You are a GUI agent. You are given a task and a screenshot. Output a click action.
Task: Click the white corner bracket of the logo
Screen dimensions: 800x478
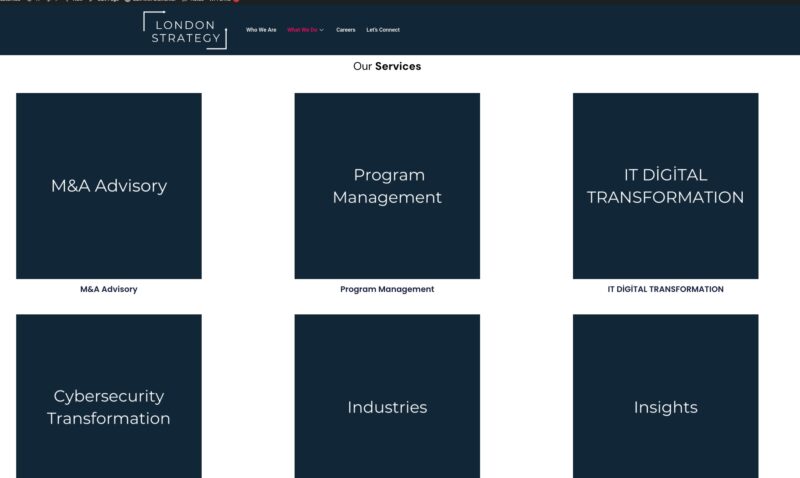(x=146, y=15)
